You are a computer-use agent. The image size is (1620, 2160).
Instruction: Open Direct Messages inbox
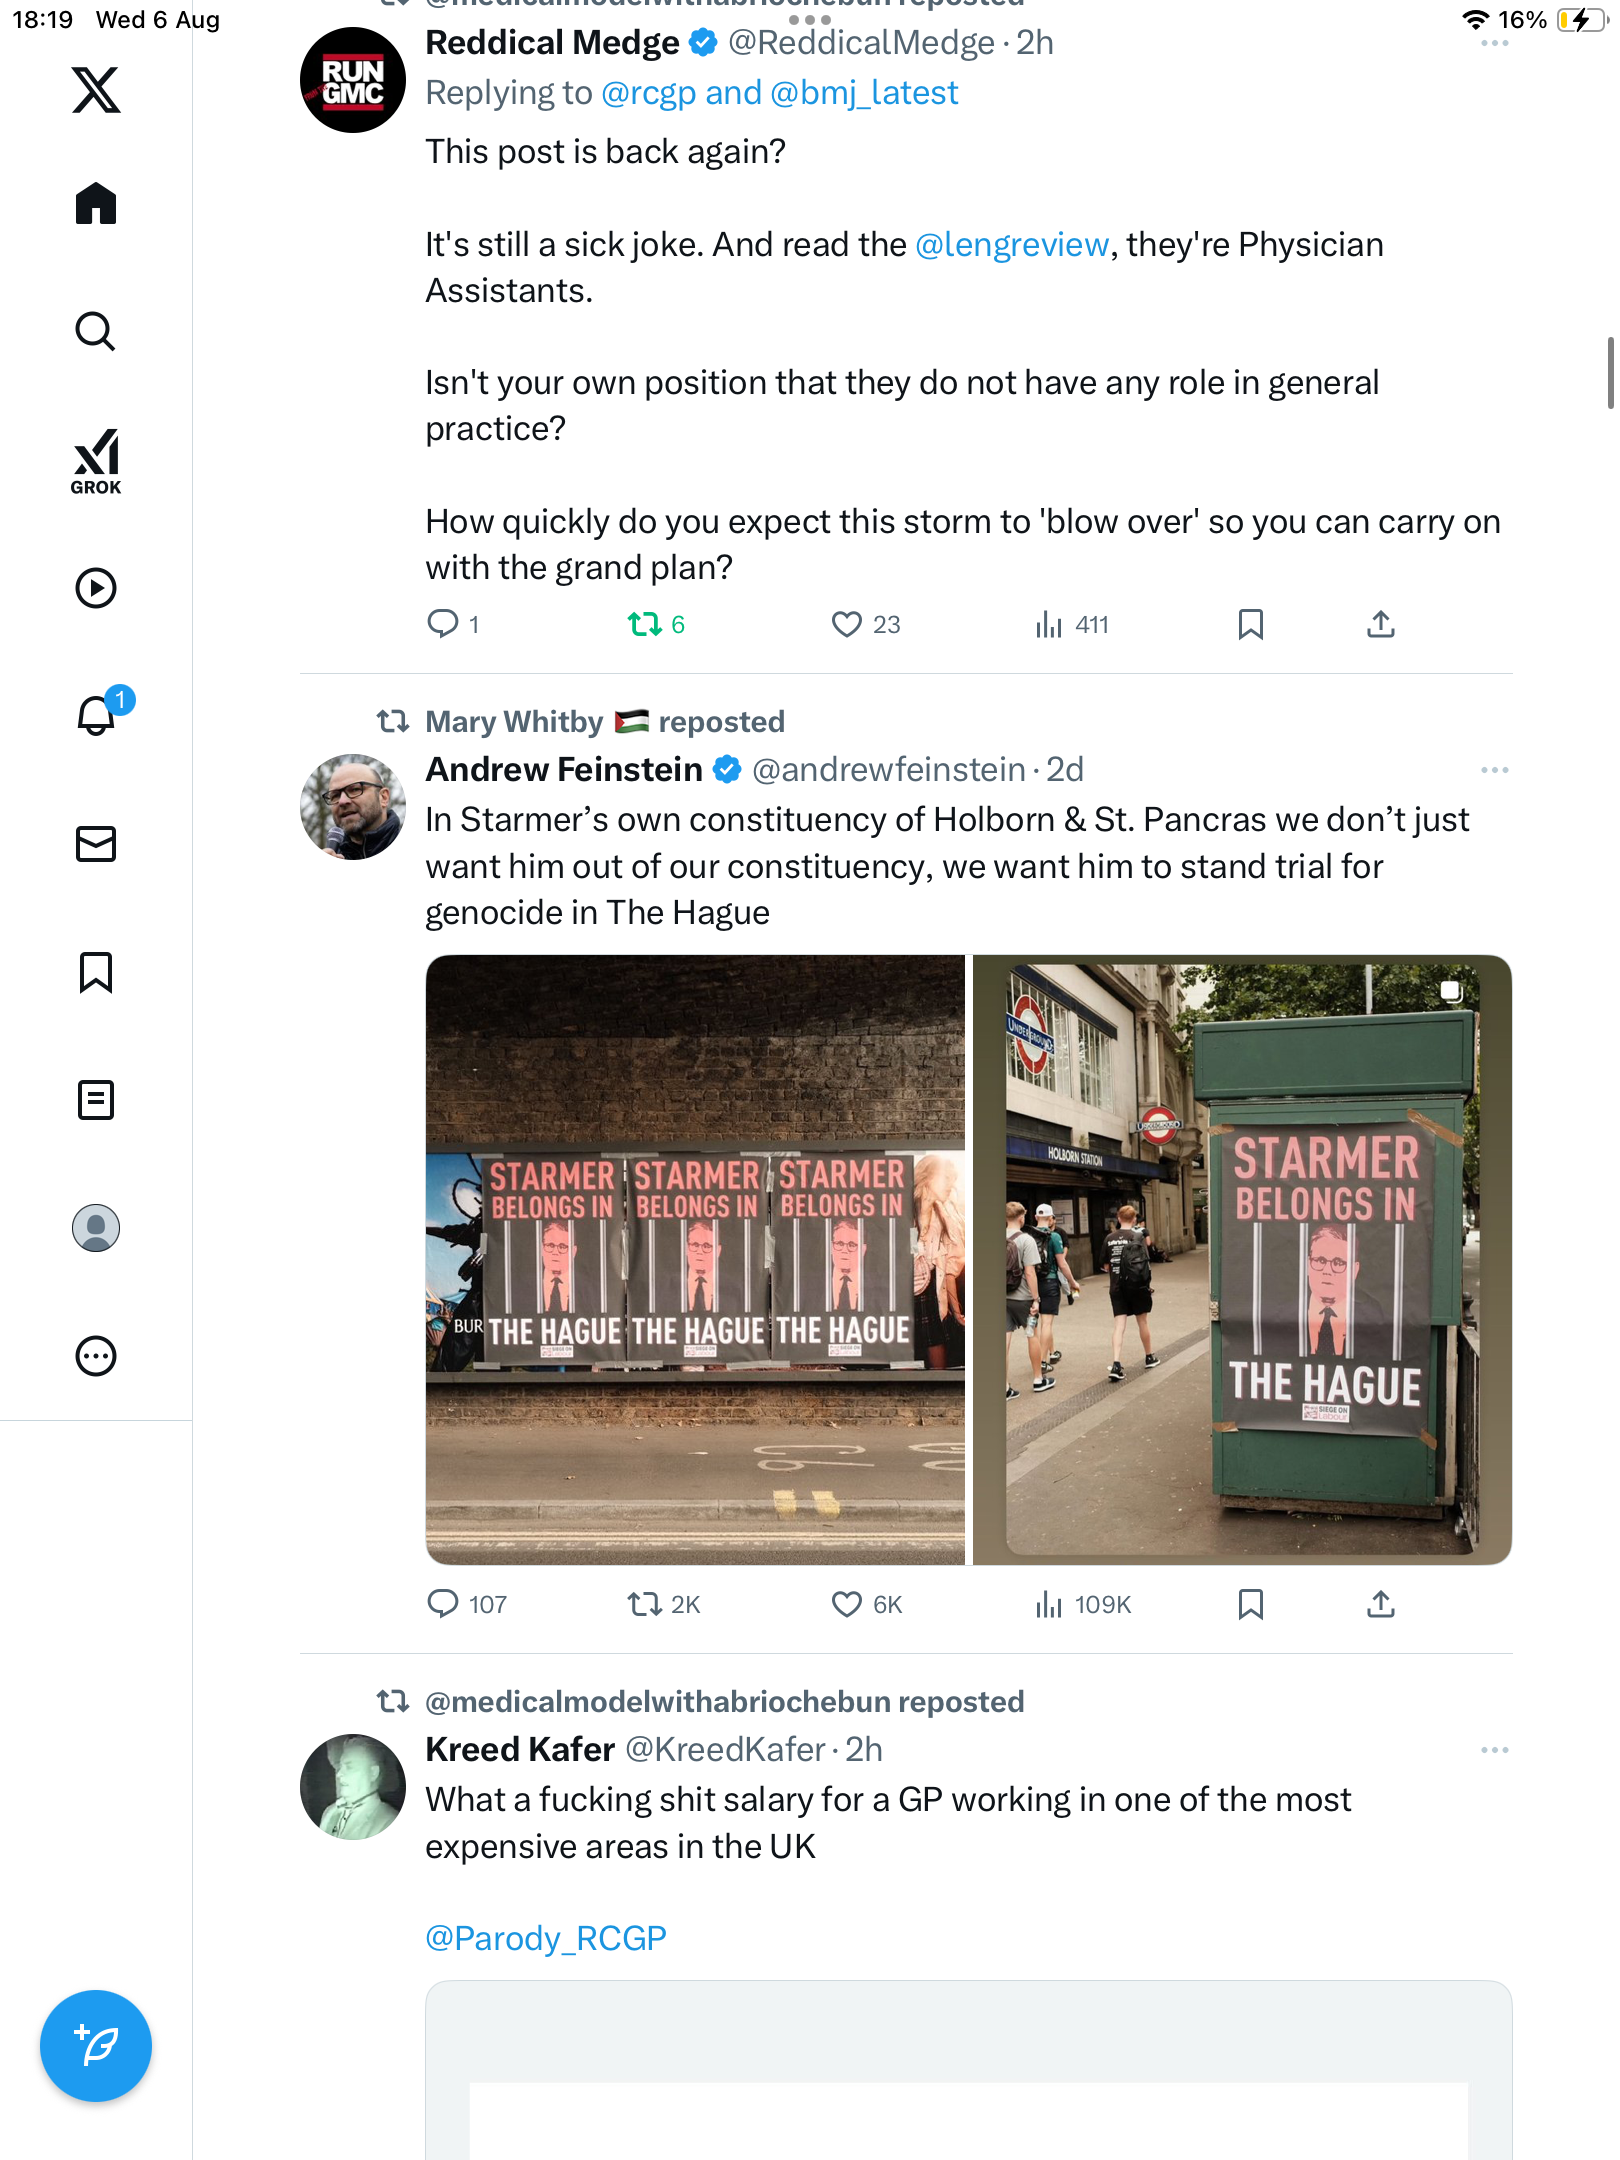point(96,844)
